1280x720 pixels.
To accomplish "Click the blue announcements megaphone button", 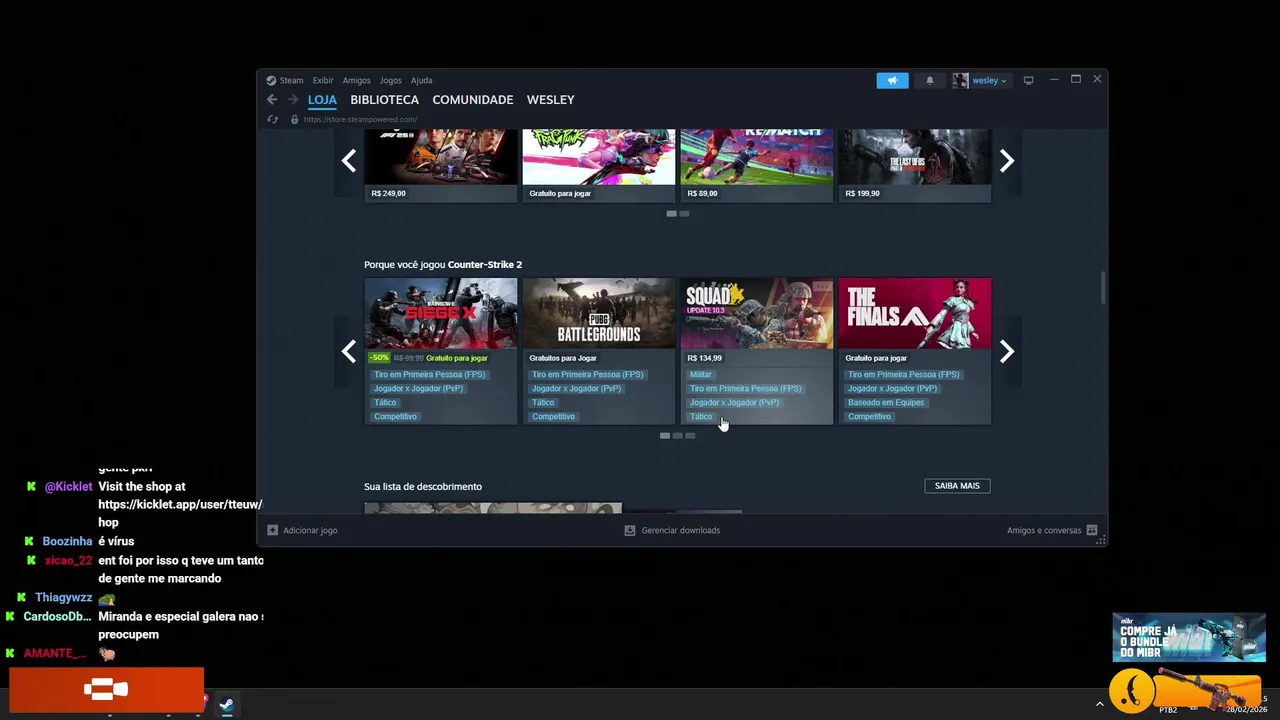I will pyautogui.click(x=892, y=80).
